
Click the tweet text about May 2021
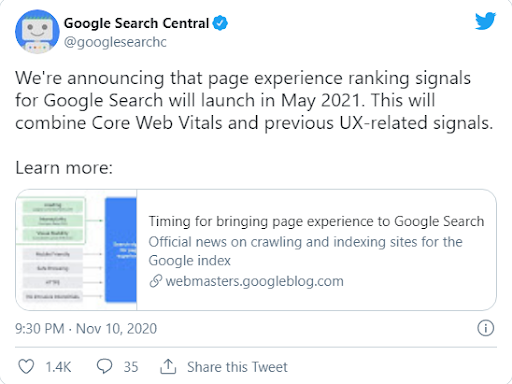254,100
